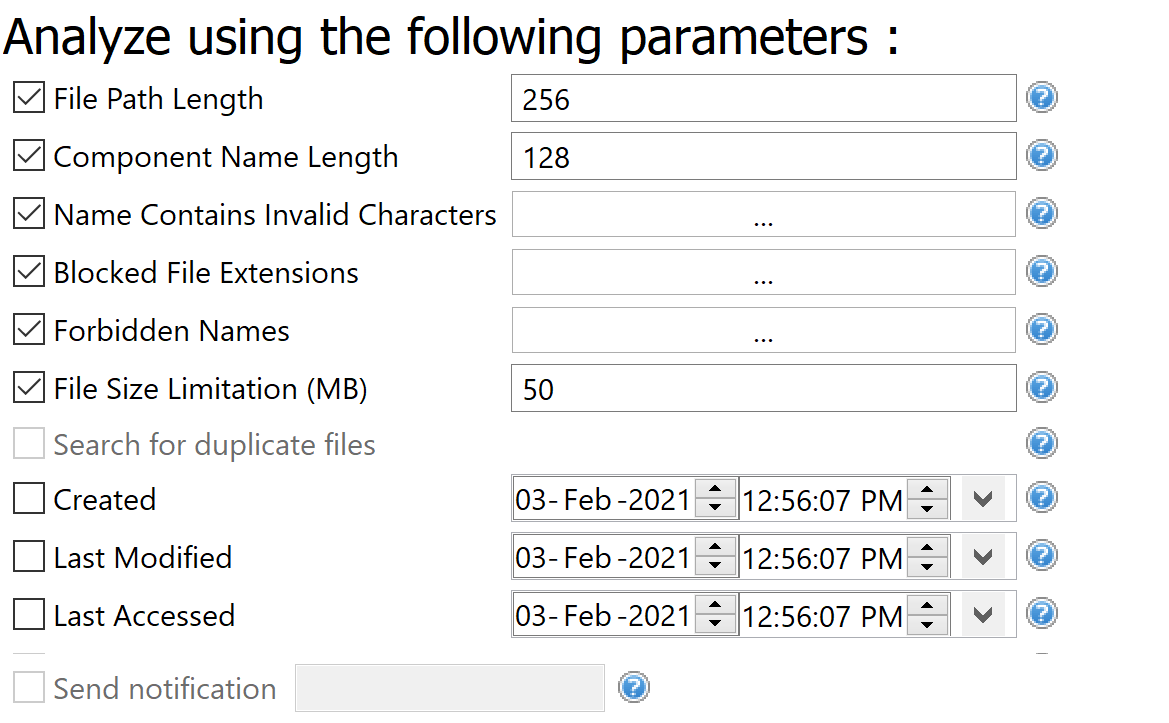The height and width of the screenshot is (723, 1169).
Task: Click help icon for Name Contains Invalid Characters
Action: click(x=1041, y=214)
